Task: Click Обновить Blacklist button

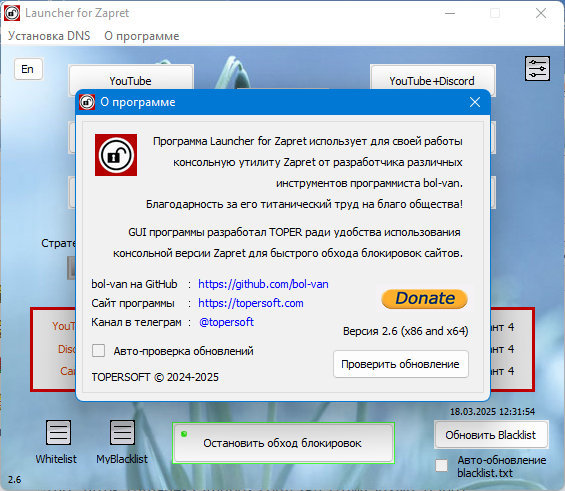Action: [x=491, y=435]
